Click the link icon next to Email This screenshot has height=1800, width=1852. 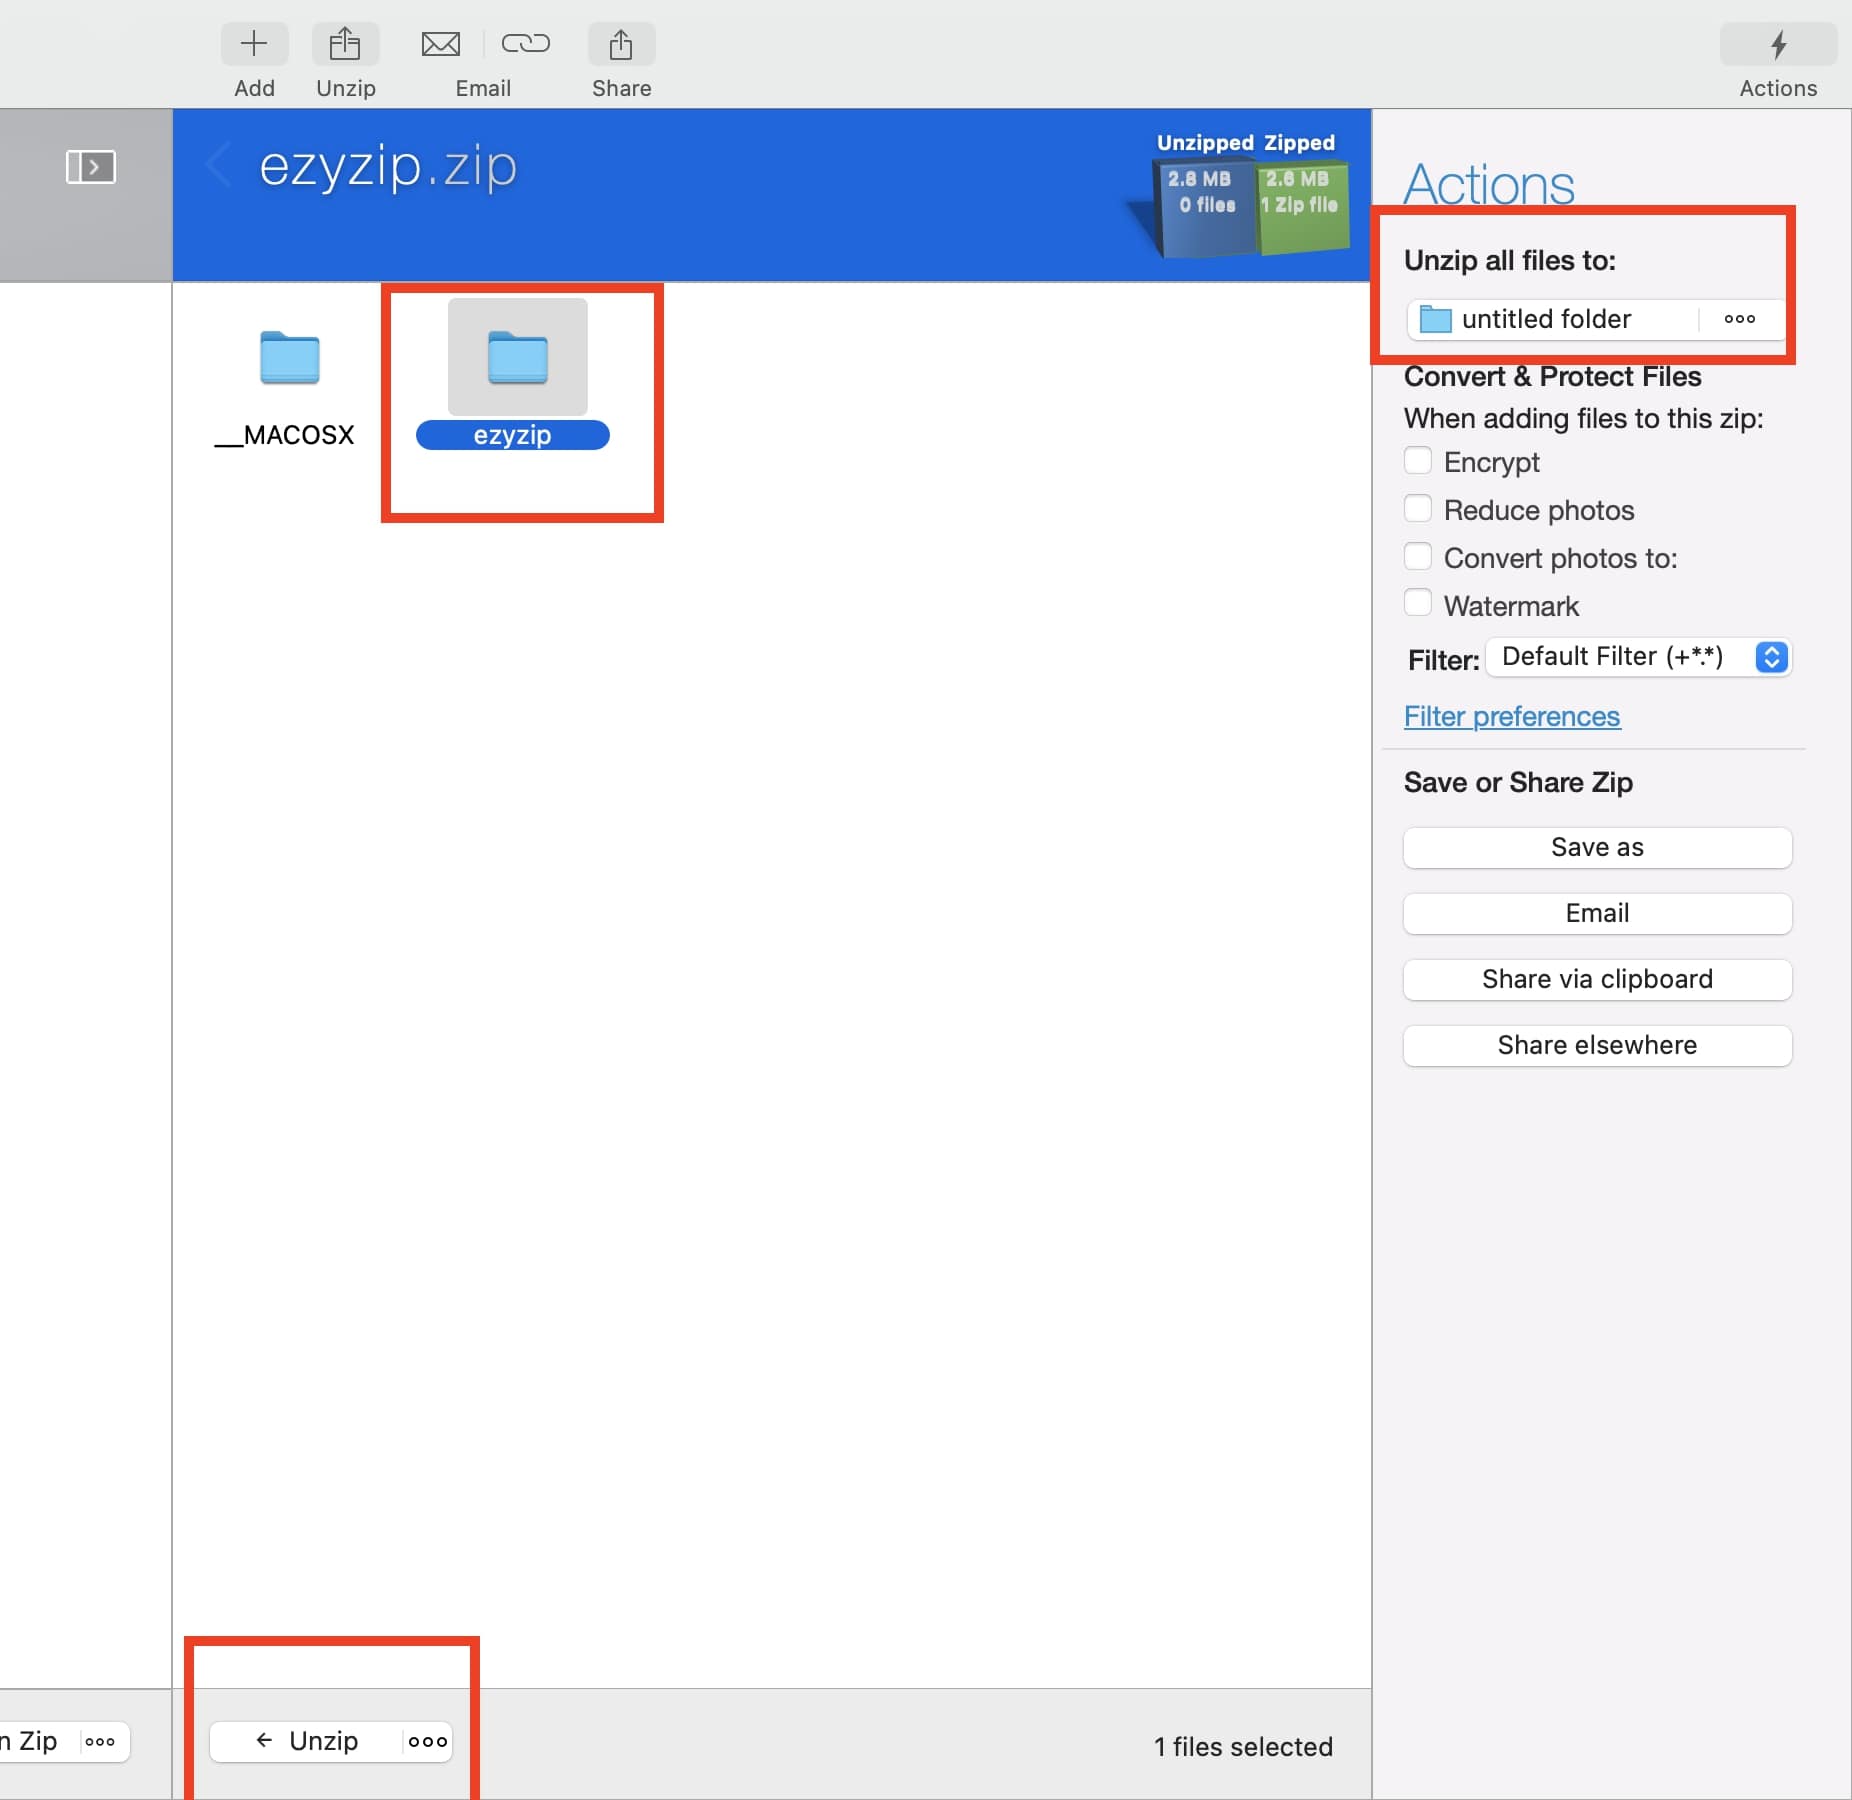tap(527, 44)
